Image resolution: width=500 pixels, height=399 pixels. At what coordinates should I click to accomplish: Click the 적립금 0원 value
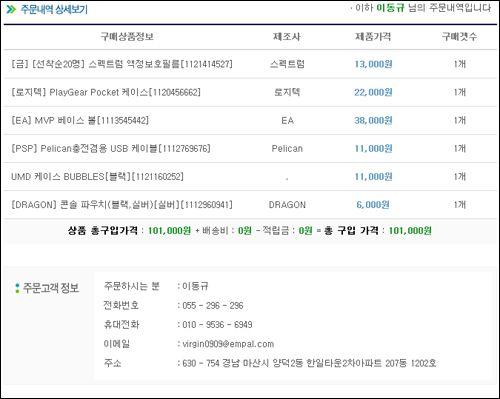pos(305,230)
